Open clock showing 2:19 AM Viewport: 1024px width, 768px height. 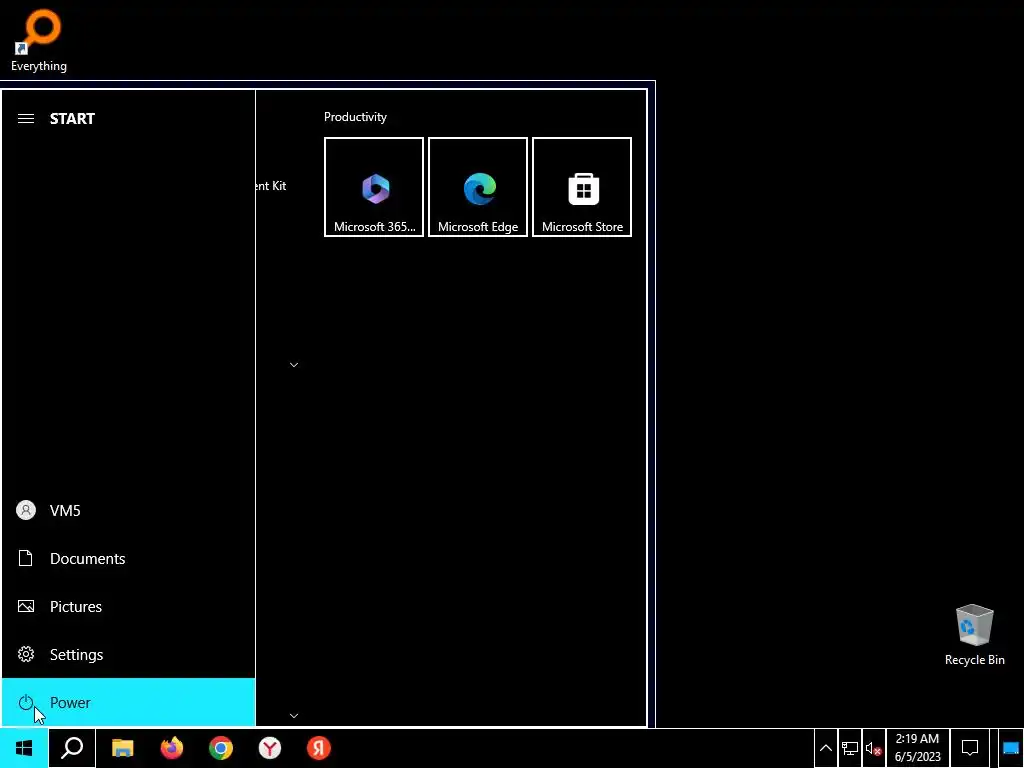[918, 748]
